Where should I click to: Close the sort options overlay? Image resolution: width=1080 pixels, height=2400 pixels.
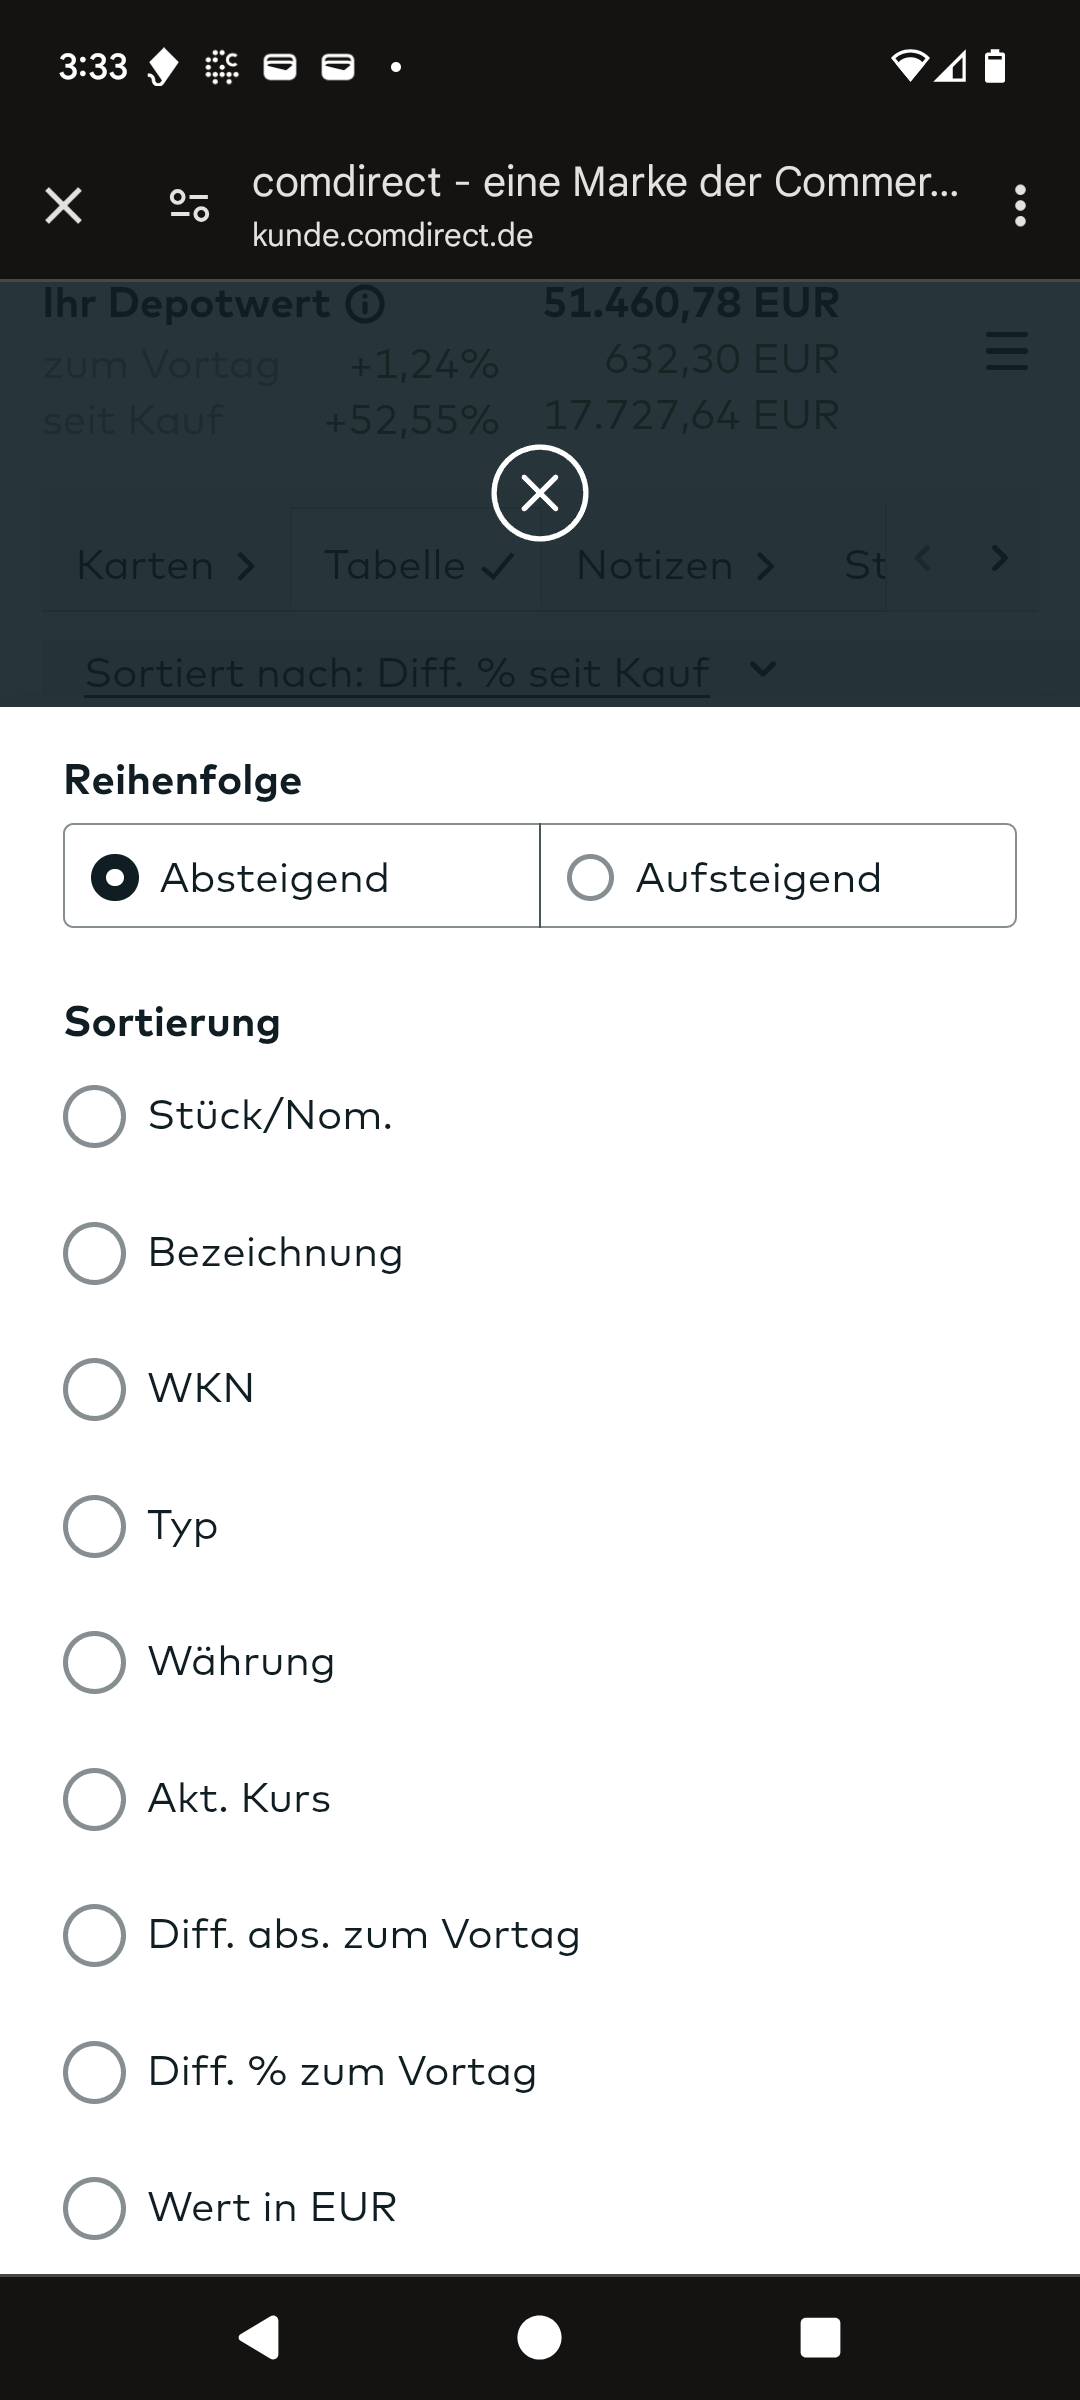(x=540, y=493)
